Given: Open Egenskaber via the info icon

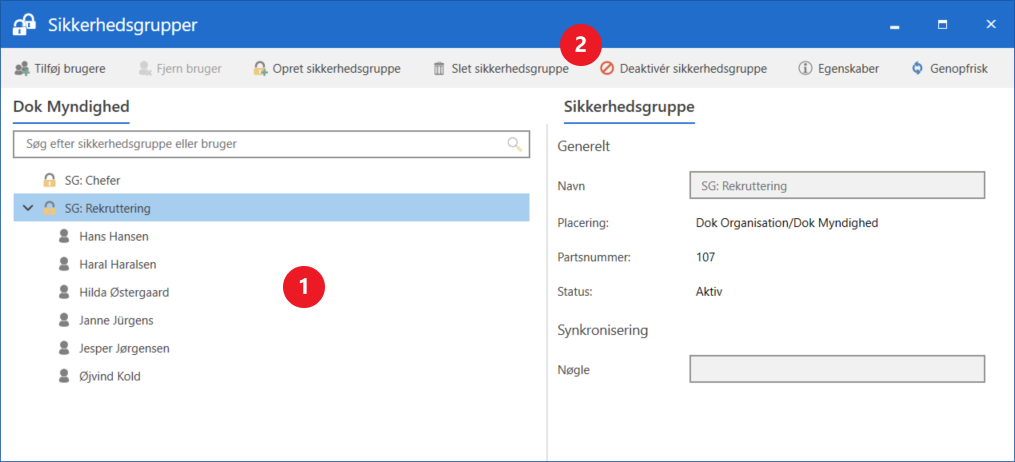Looking at the screenshot, I should click(x=805, y=69).
